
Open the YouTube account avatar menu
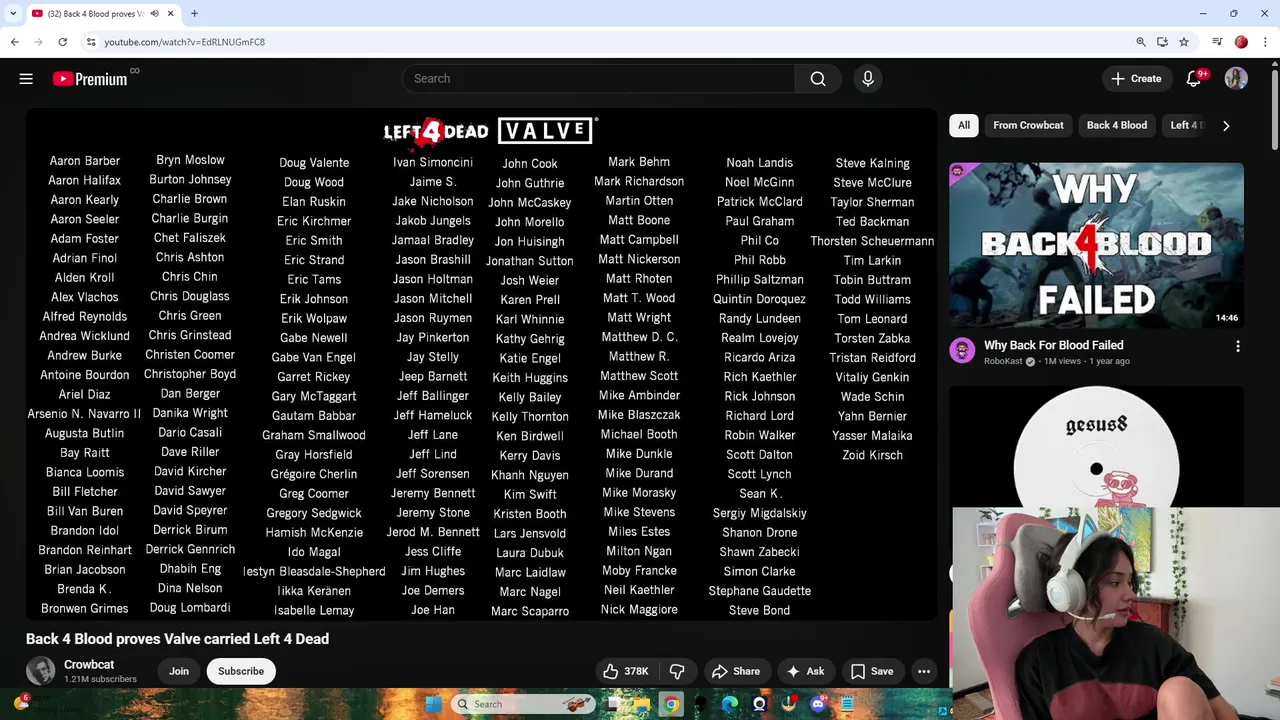point(1236,79)
